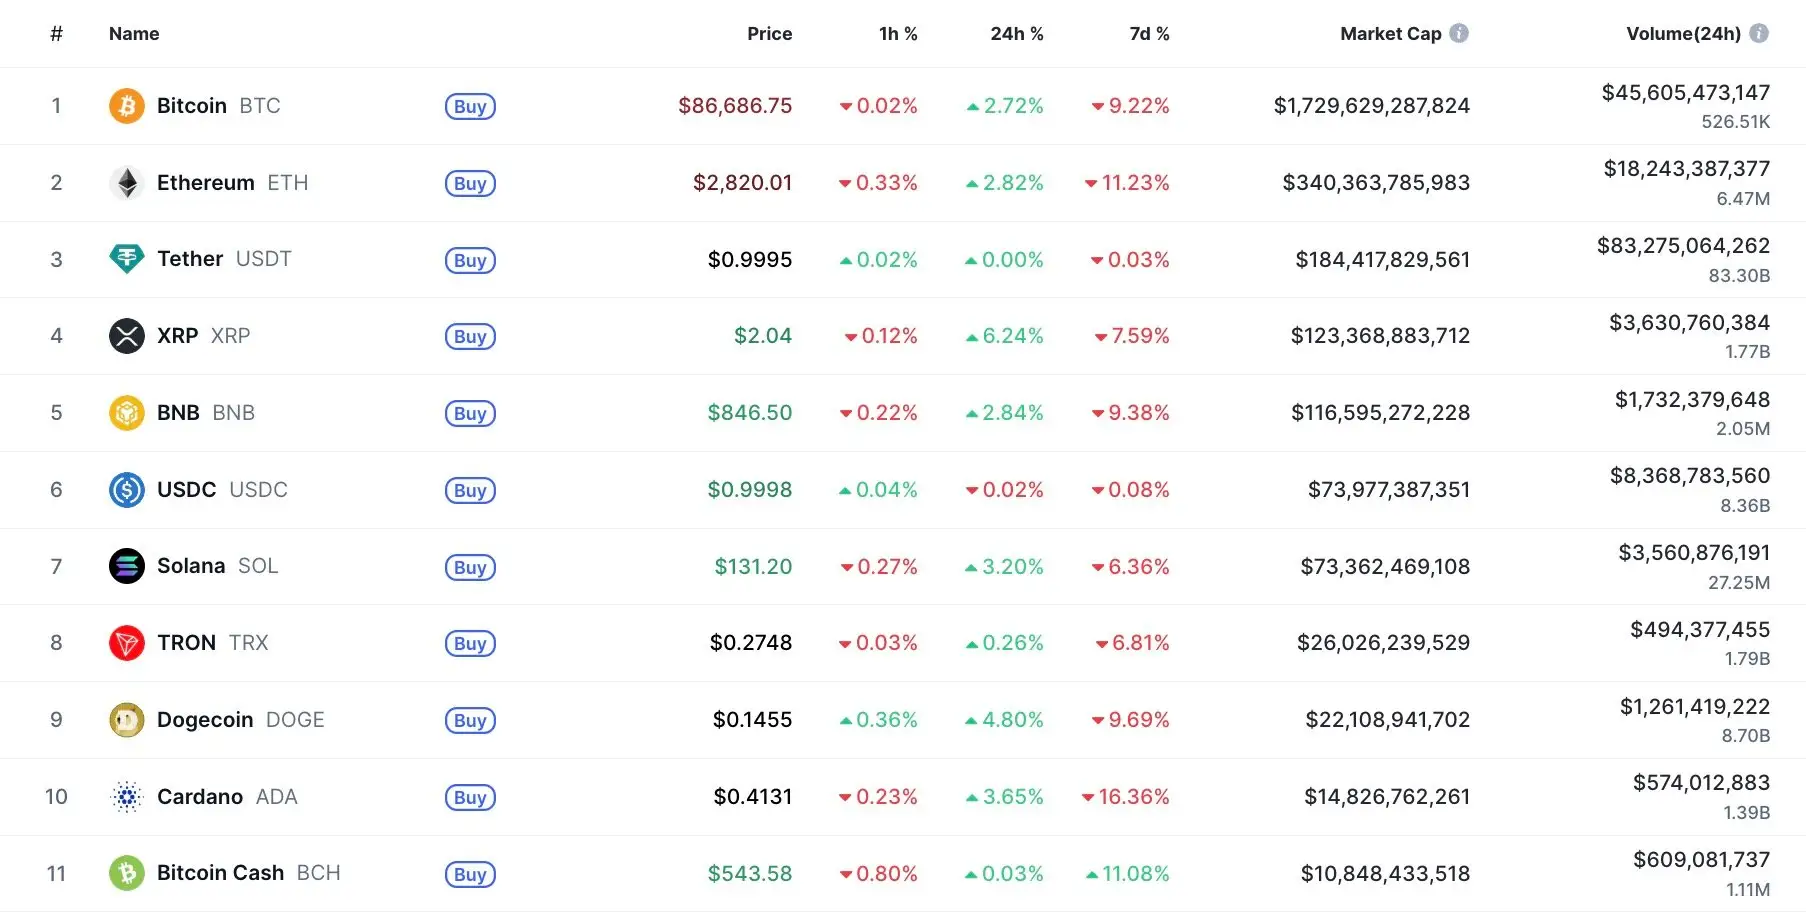Click the Name column header
This screenshot has height=916, width=1806.
pyautogui.click(x=133, y=33)
